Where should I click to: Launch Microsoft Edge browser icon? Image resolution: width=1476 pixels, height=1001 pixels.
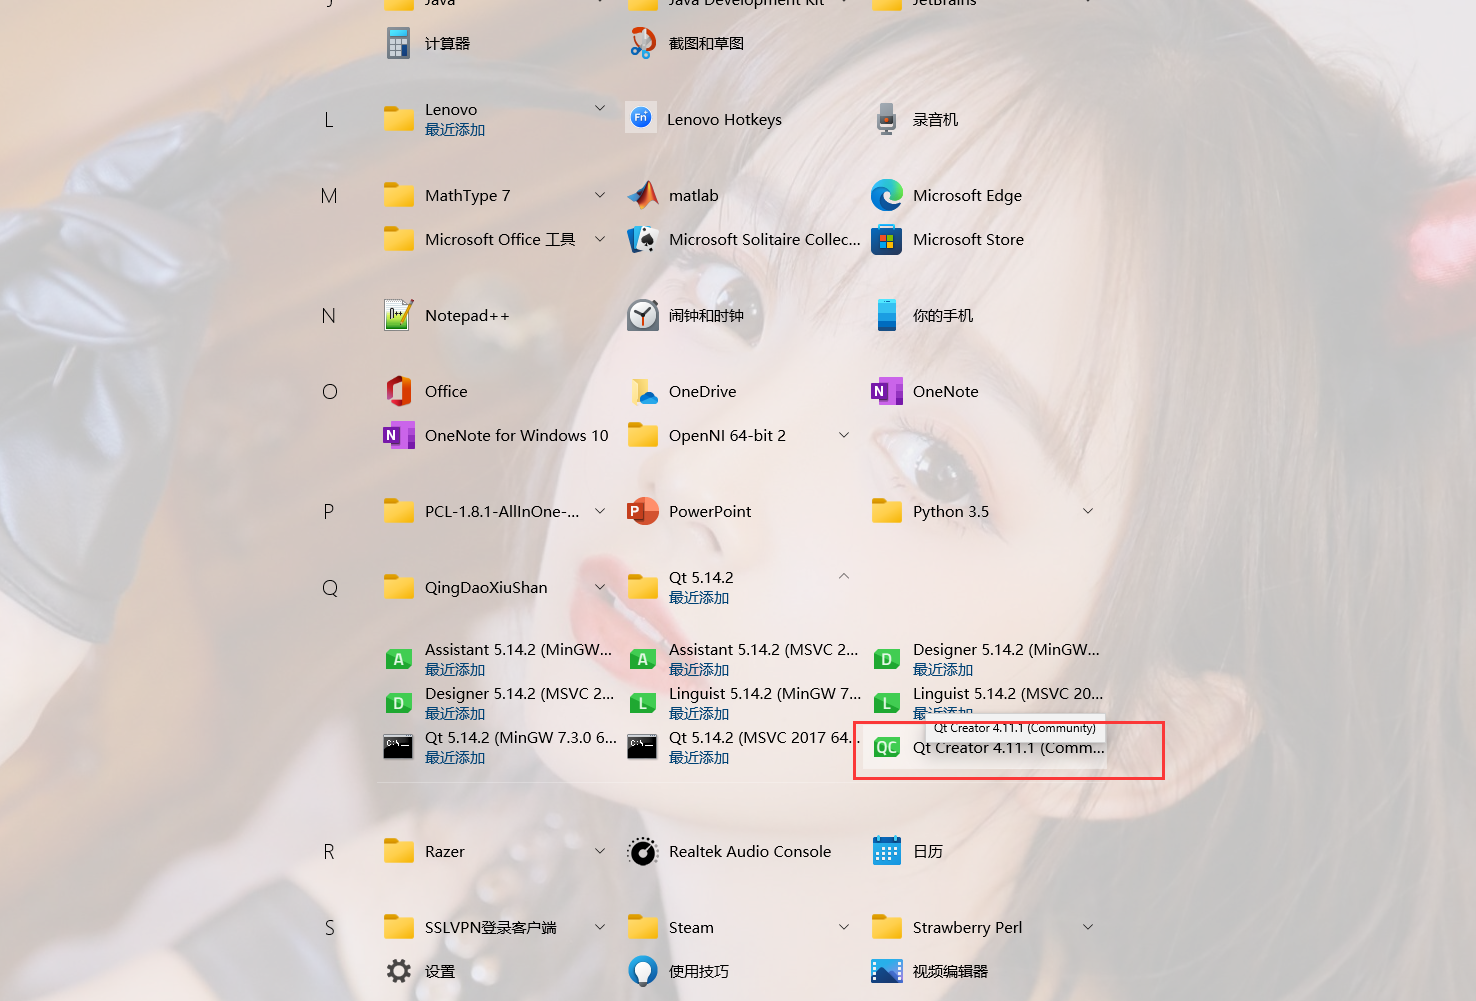point(887,195)
